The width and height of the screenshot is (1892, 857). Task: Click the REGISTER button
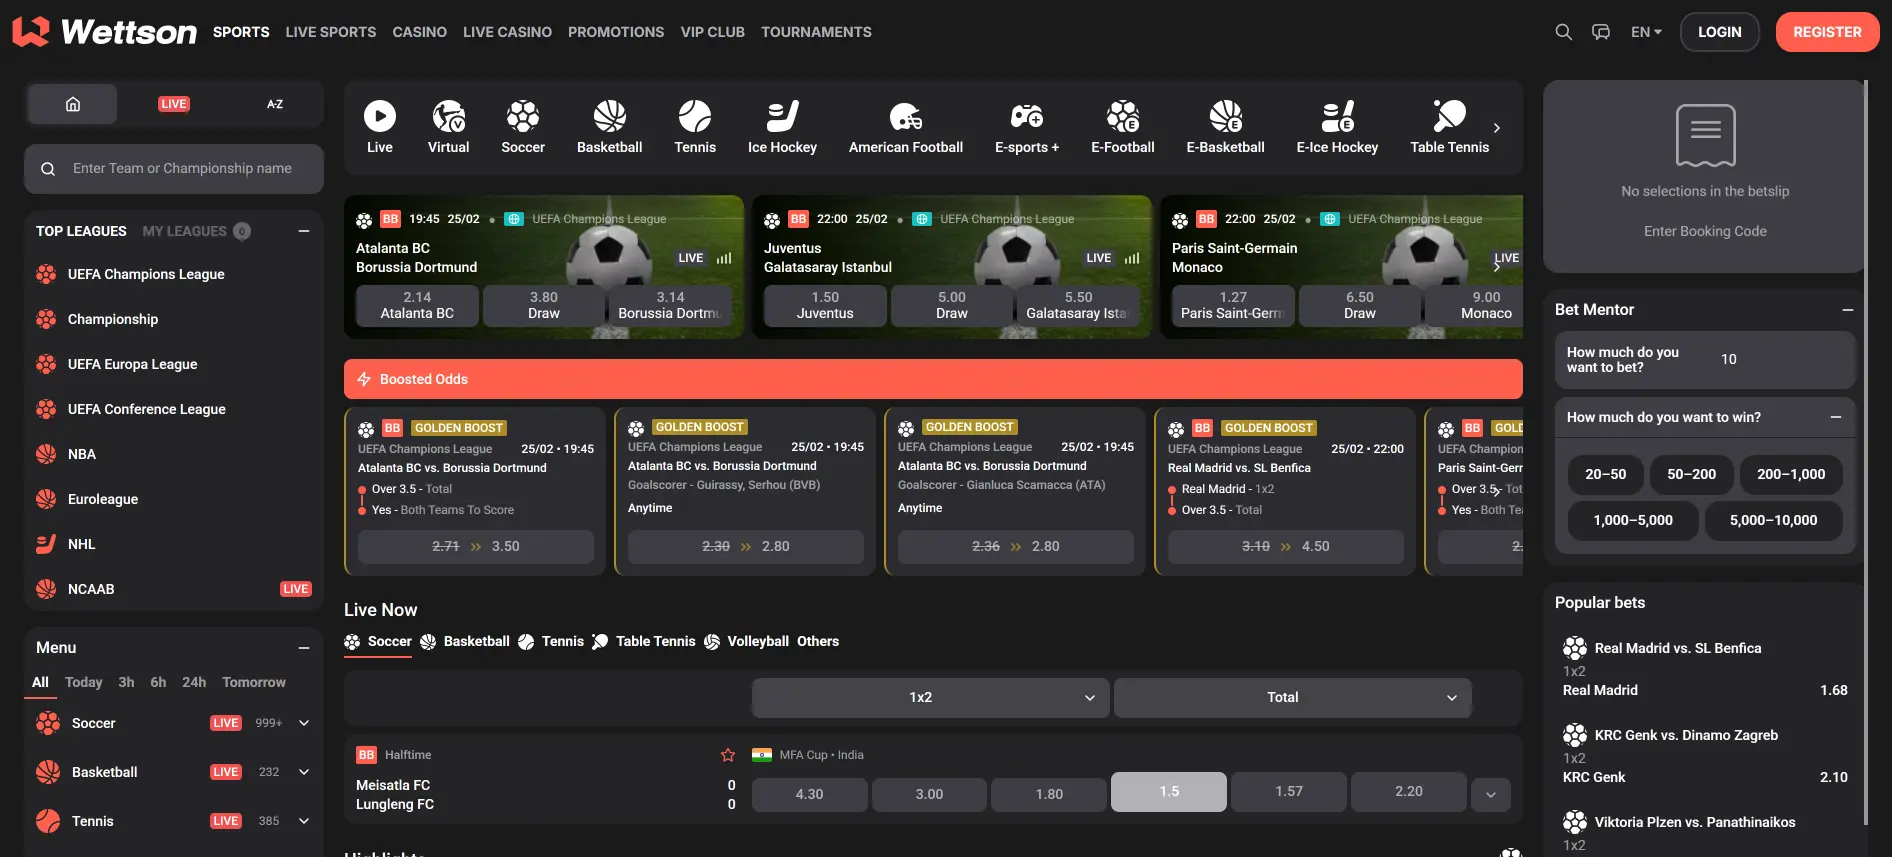pos(1827,32)
